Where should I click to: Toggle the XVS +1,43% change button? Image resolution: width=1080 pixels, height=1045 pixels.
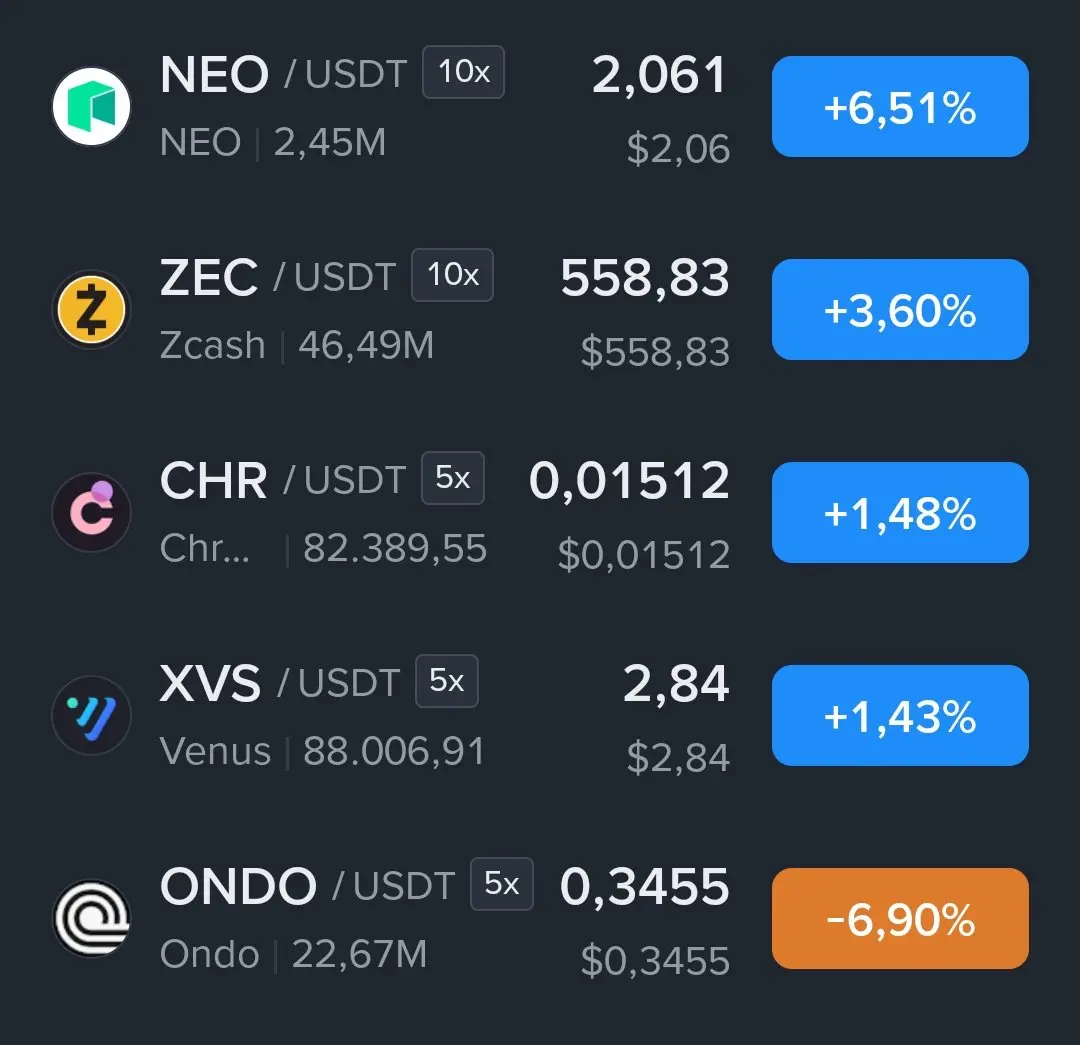tap(900, 716)
